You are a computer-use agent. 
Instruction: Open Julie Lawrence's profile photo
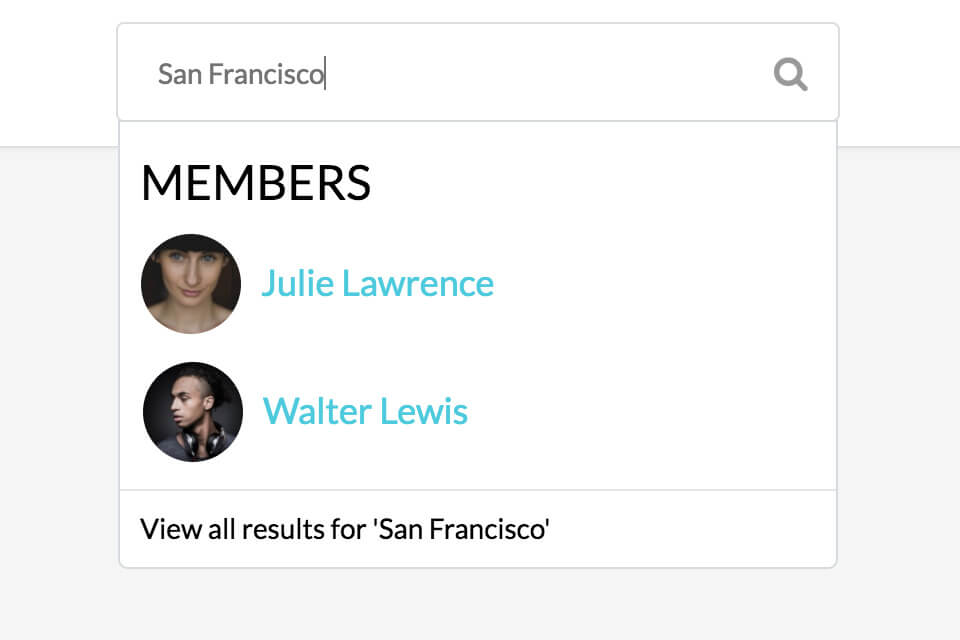point(191,284)
